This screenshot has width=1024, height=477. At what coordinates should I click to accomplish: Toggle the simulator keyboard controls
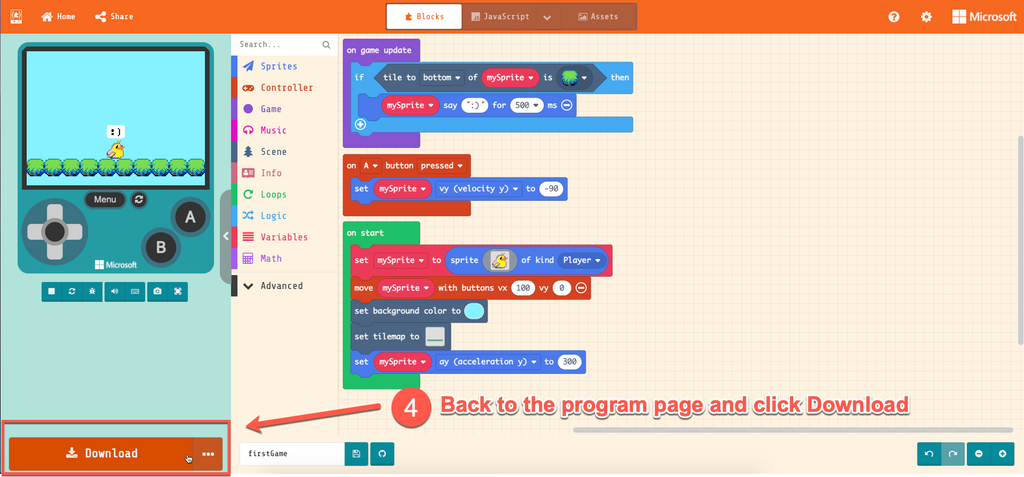click(135, 291)
